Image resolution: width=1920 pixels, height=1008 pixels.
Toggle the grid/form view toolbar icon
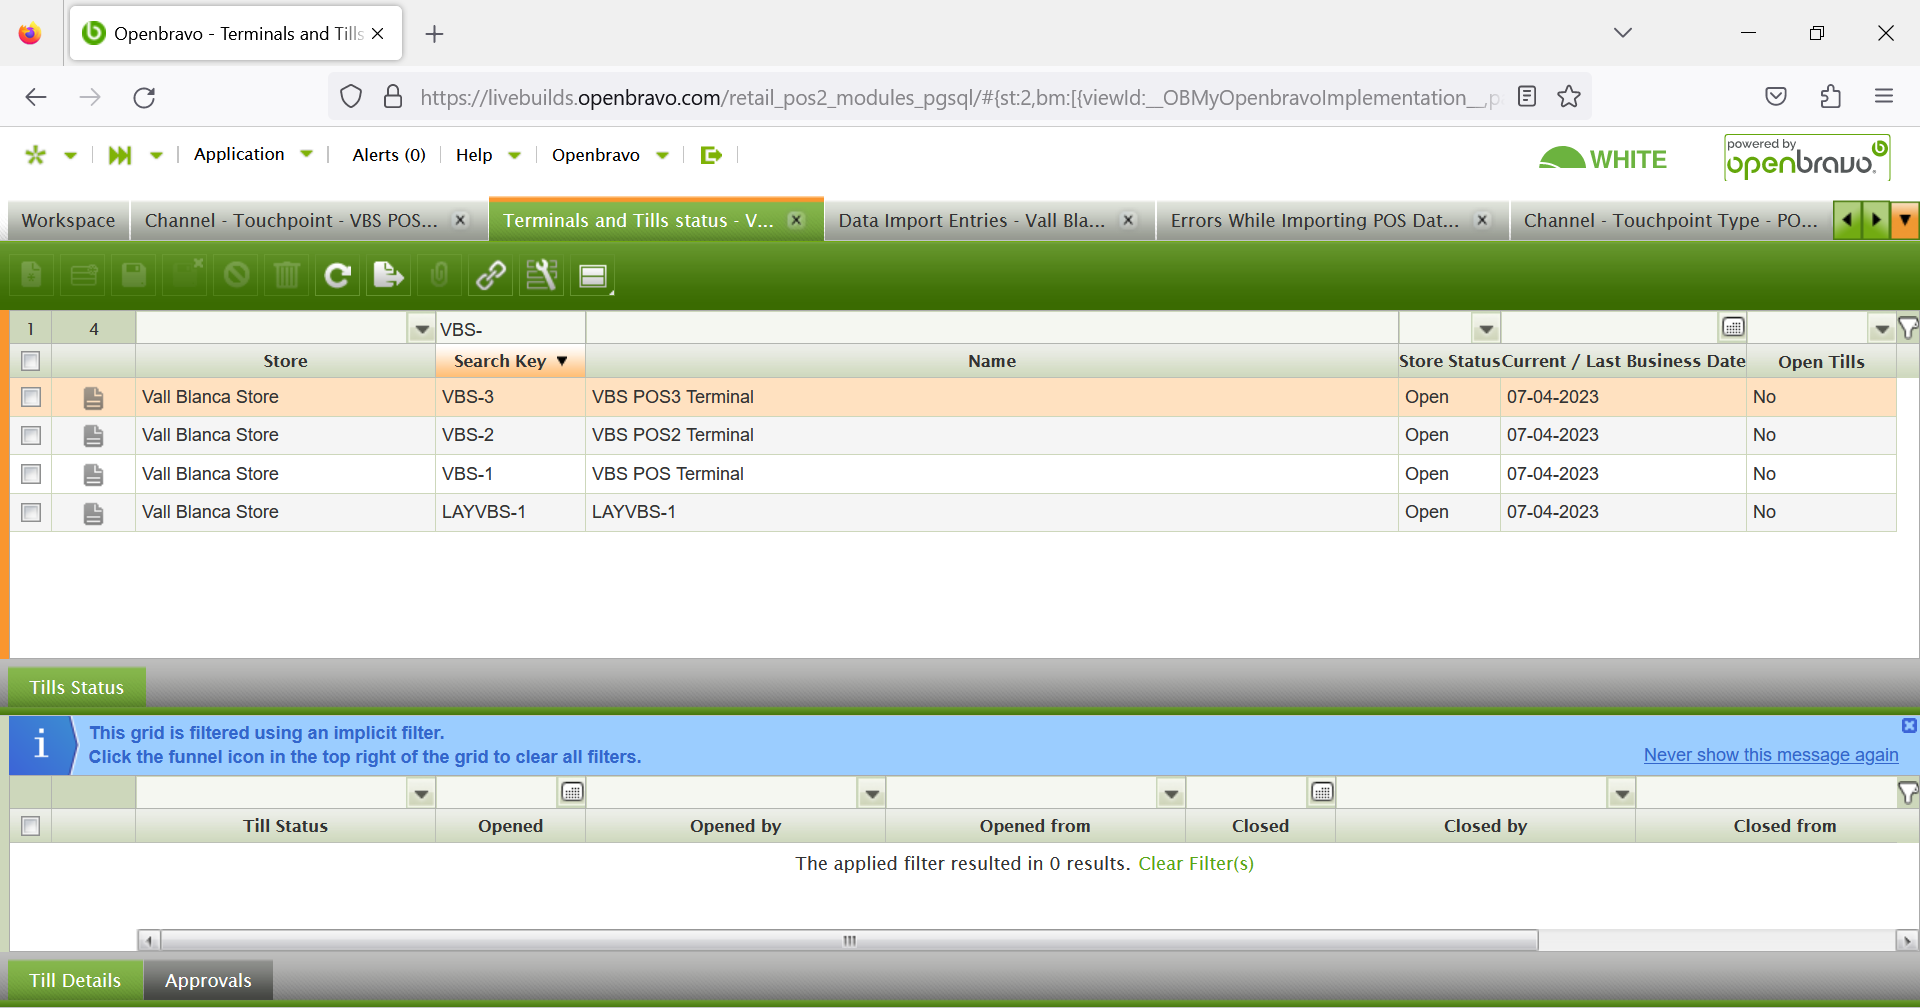593,276
